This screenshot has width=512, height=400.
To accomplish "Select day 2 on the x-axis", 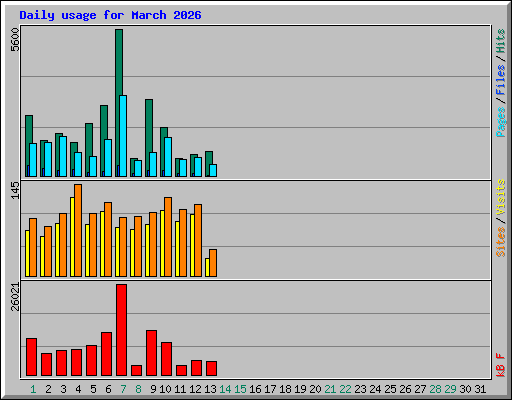I will tap(48, 389).
